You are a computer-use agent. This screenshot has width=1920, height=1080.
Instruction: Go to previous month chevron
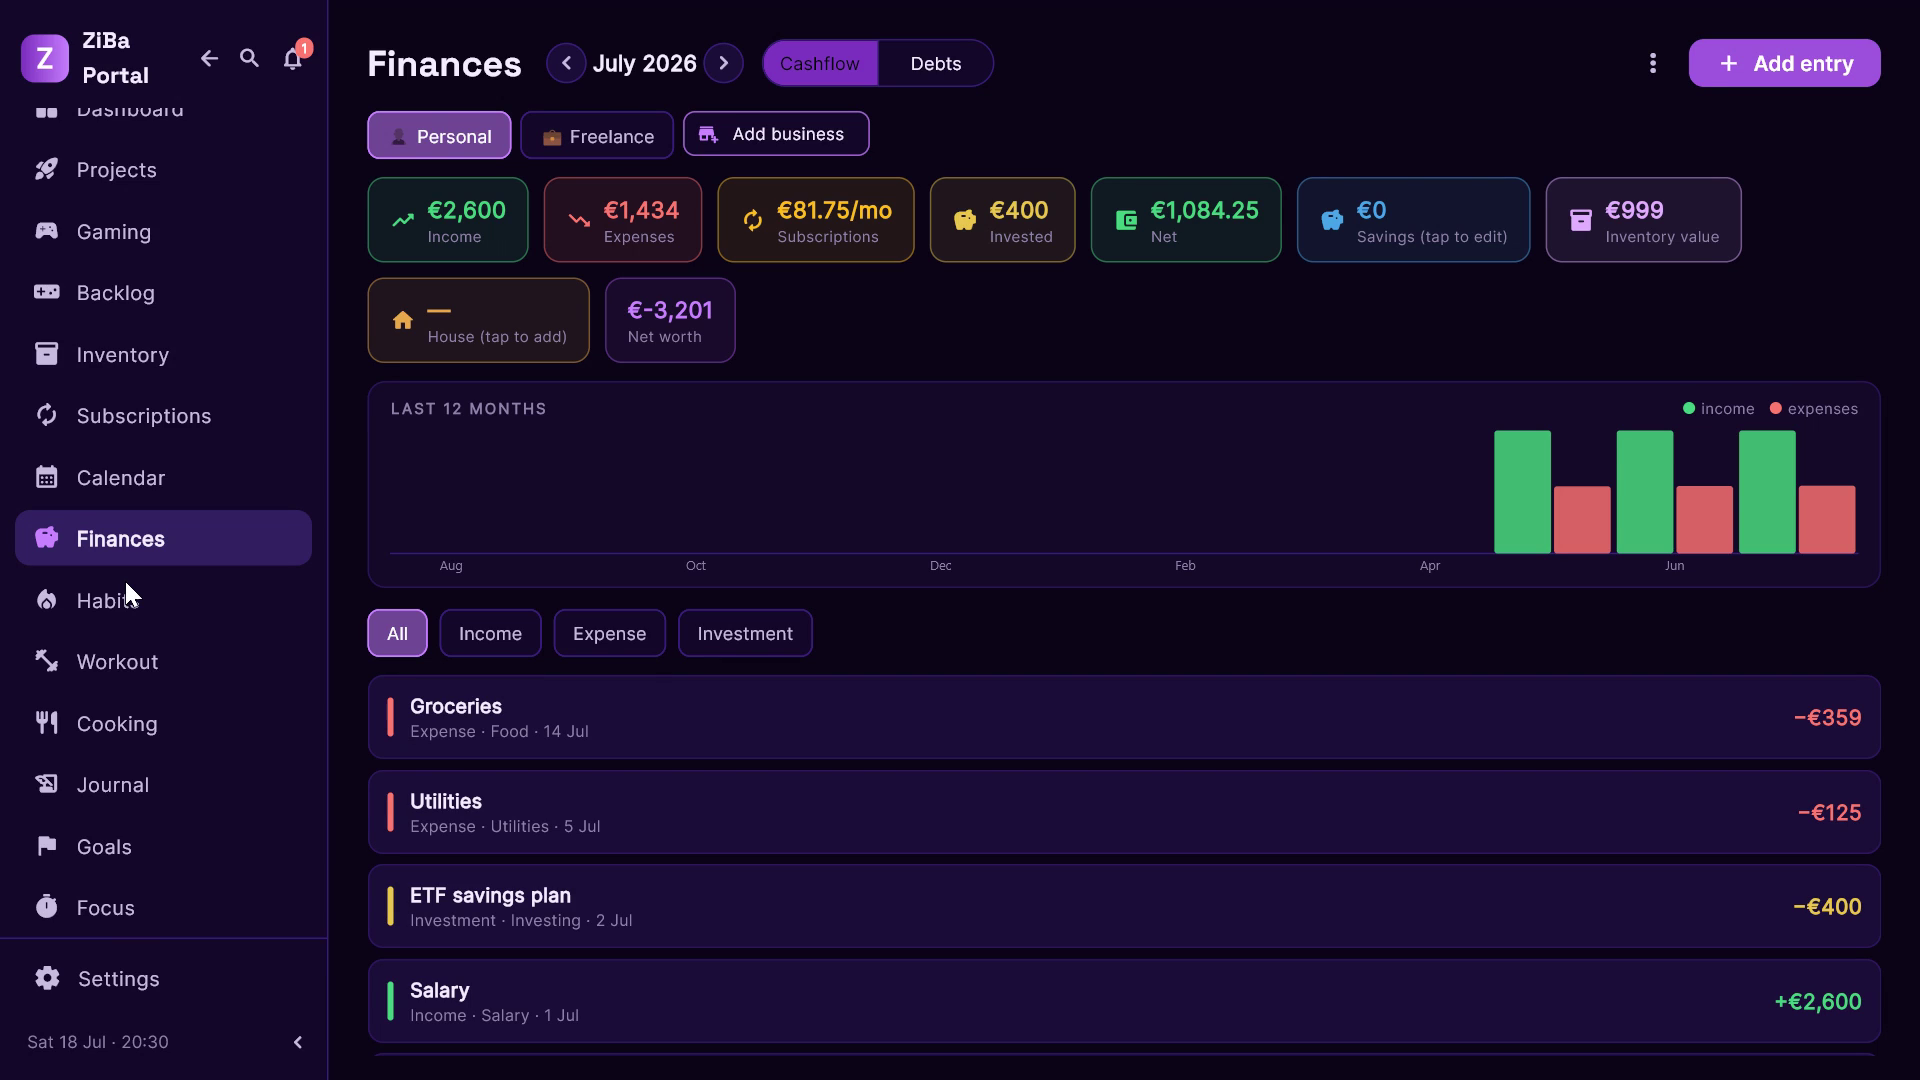tap(566, 63)
